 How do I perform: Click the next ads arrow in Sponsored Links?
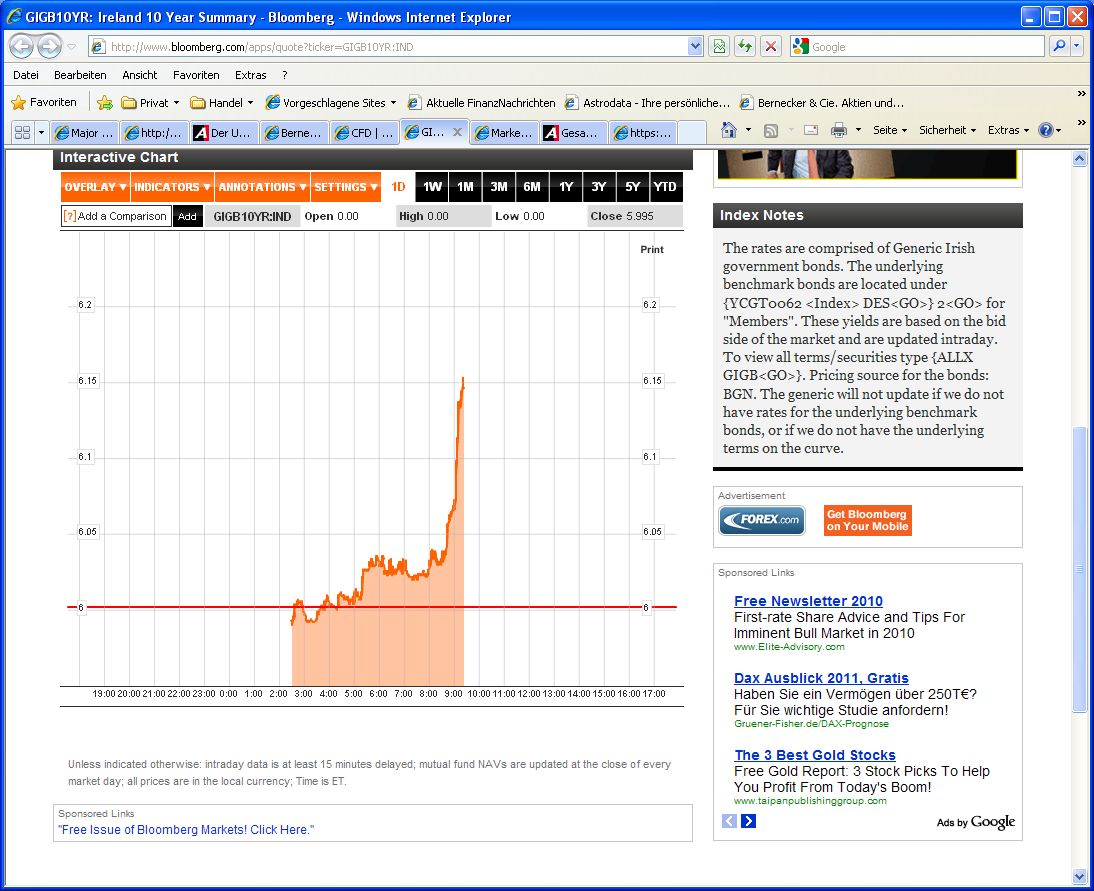pos(748,821)
